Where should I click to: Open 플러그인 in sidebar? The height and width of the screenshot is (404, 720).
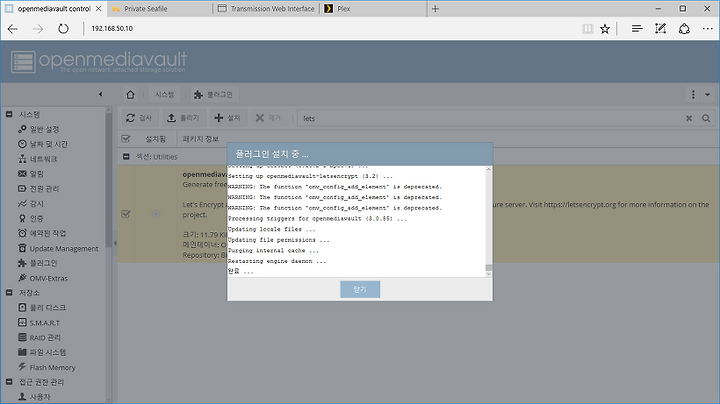pos(38,263)
